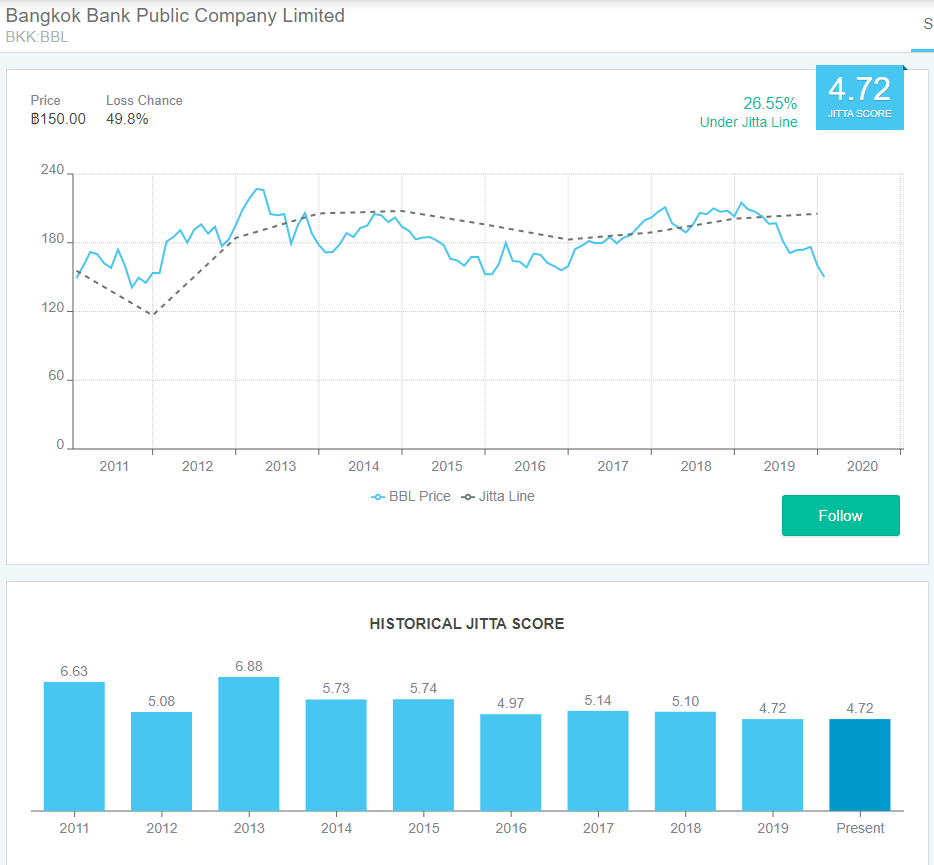Select the 2015 Jitta score bar

tap(424, 755)
